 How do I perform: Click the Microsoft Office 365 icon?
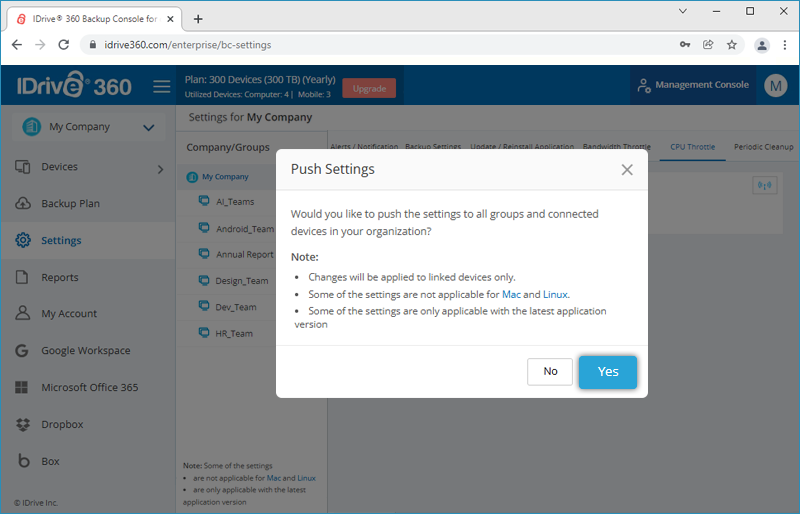click(23, 388)
